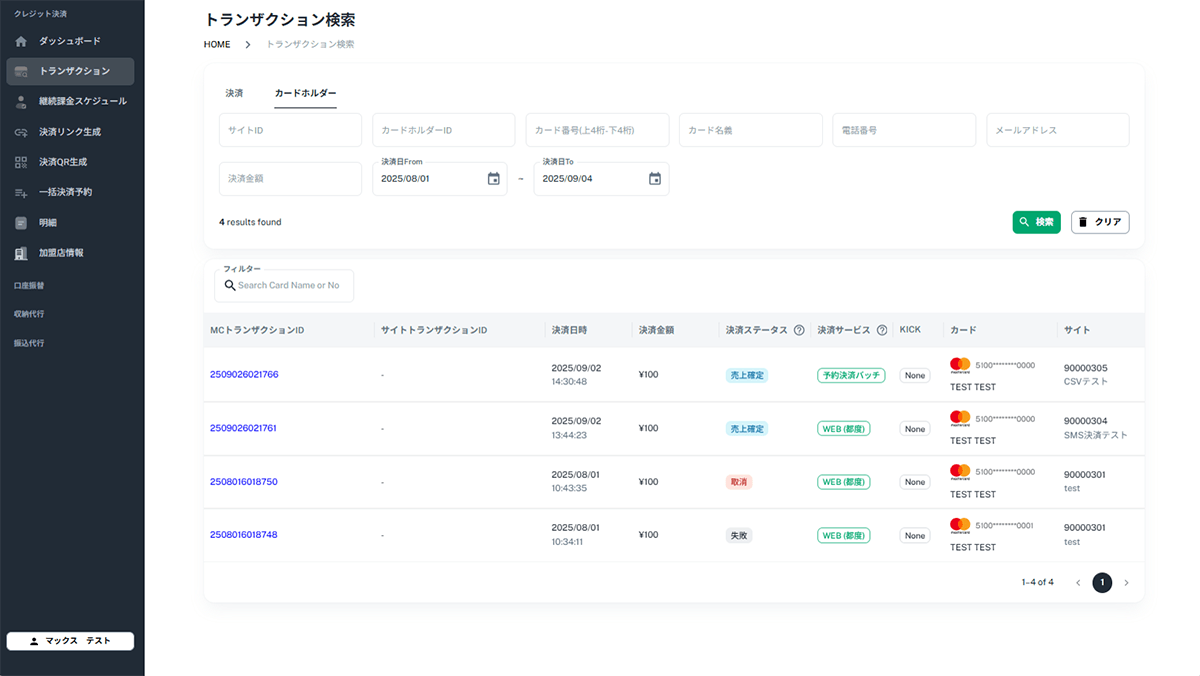The width and height of the screenshot is (1200, 676).
Task: Click the Dashboard home icon in sidebar
Action: pos(21,41)
